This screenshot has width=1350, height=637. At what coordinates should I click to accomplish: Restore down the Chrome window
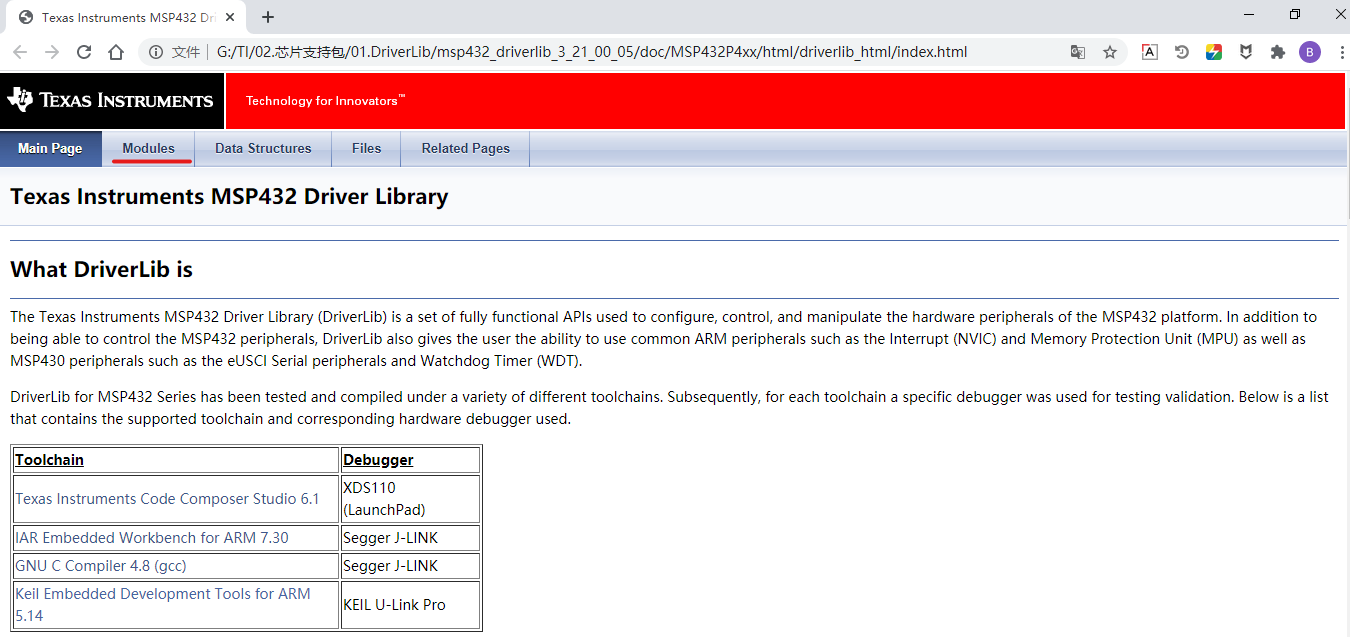pyautogui.click(x=1295, y=15)
